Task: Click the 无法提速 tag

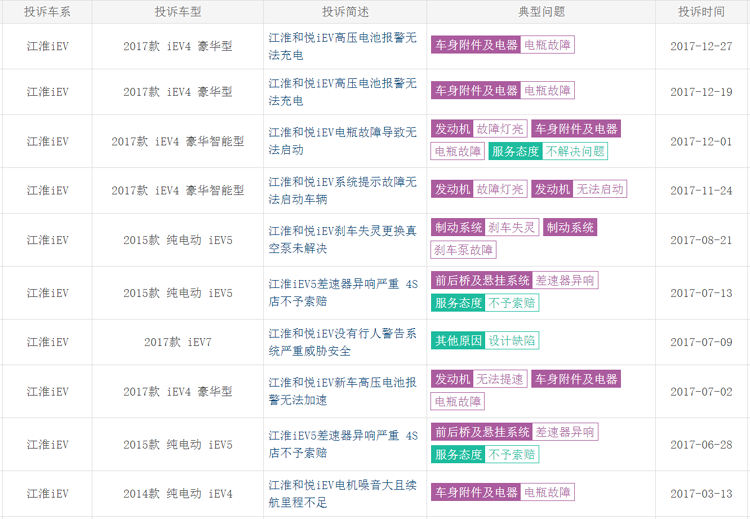Action: click(x=500, y=379)
